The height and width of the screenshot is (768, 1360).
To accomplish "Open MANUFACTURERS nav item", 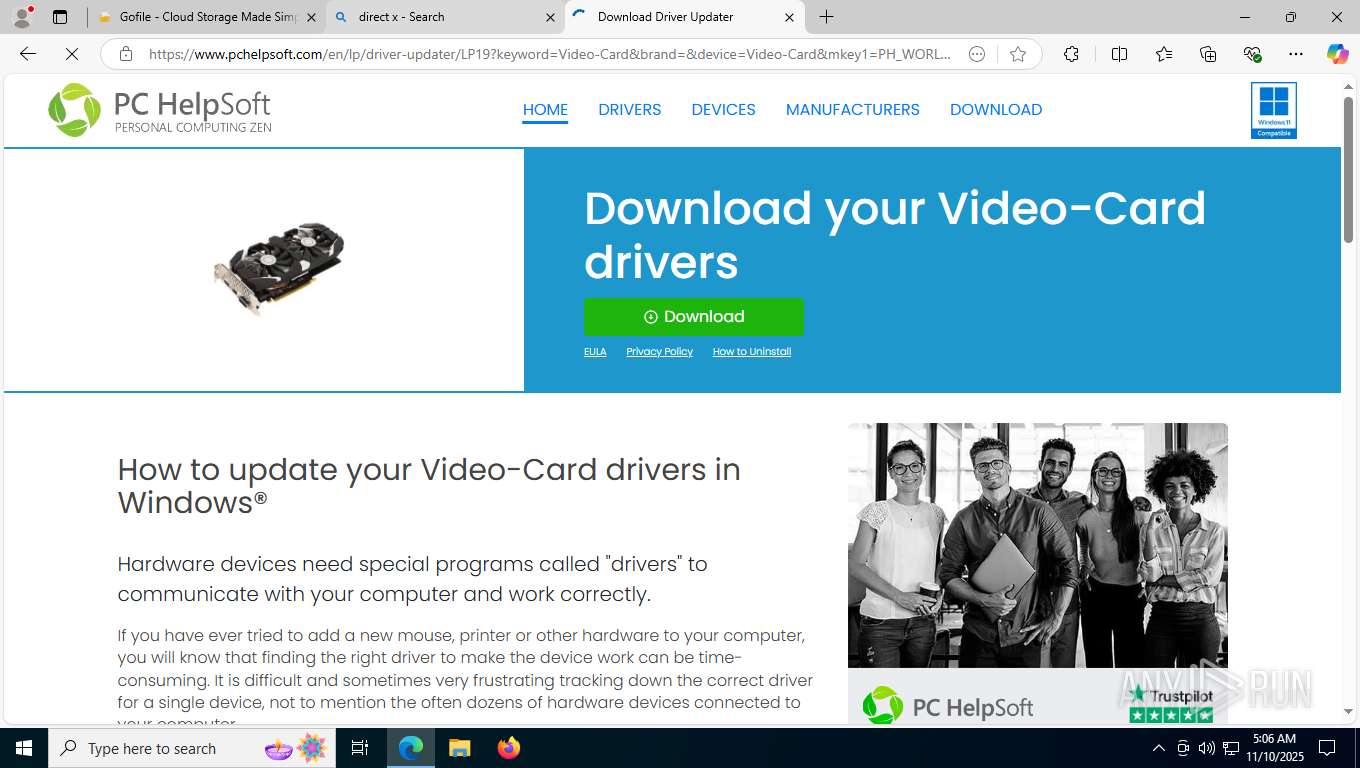I will coord(852,110).
